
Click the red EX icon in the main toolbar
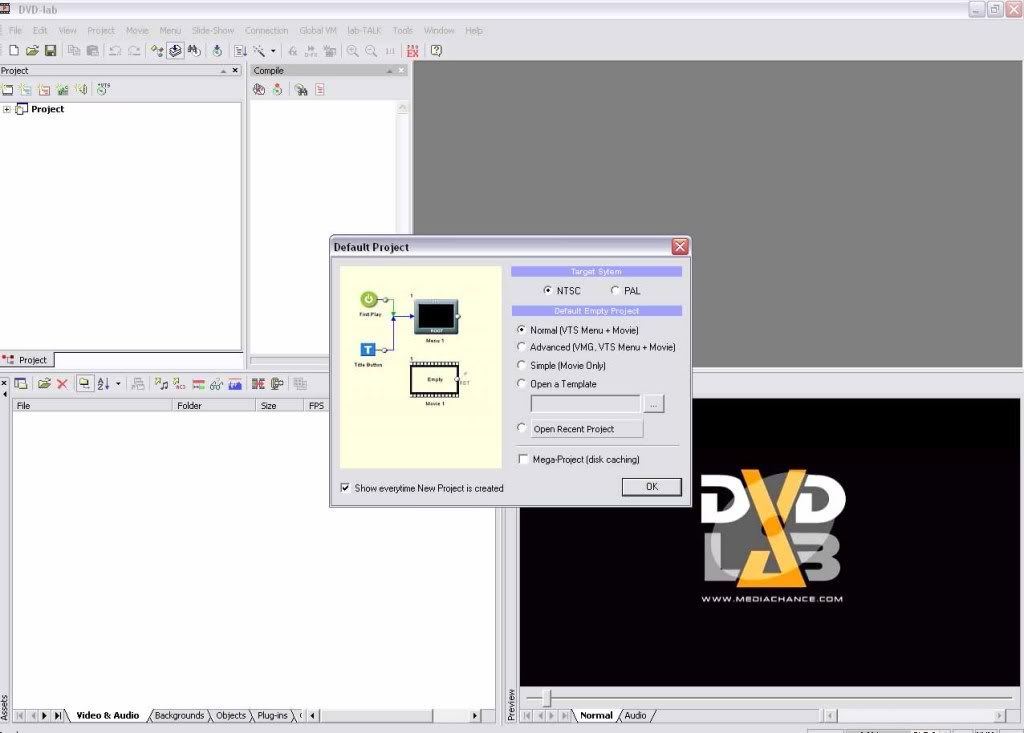pyautogui.click(x=412, y=50)
